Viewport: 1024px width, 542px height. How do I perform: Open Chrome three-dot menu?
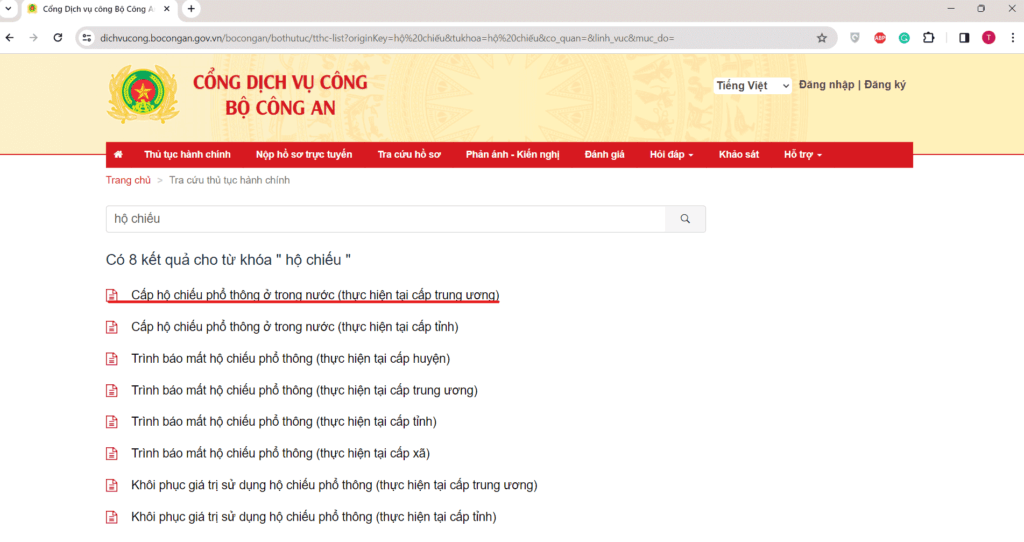(1013, 38)
